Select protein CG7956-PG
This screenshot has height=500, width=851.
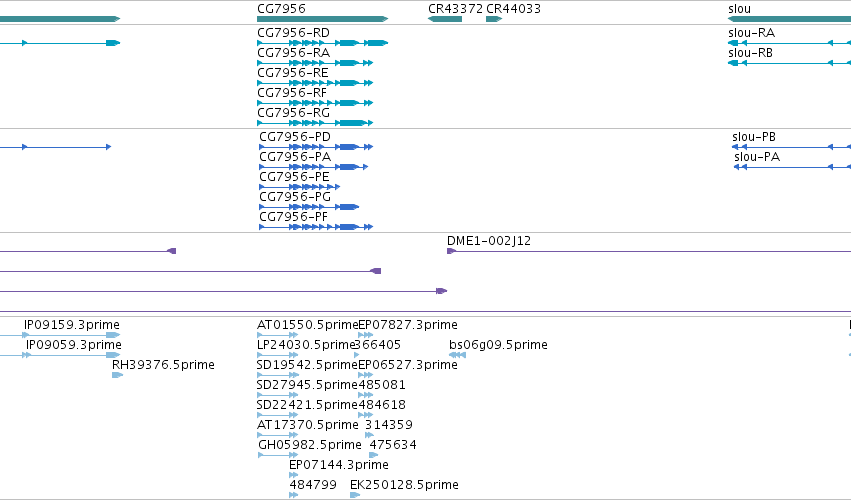[295, 197]
